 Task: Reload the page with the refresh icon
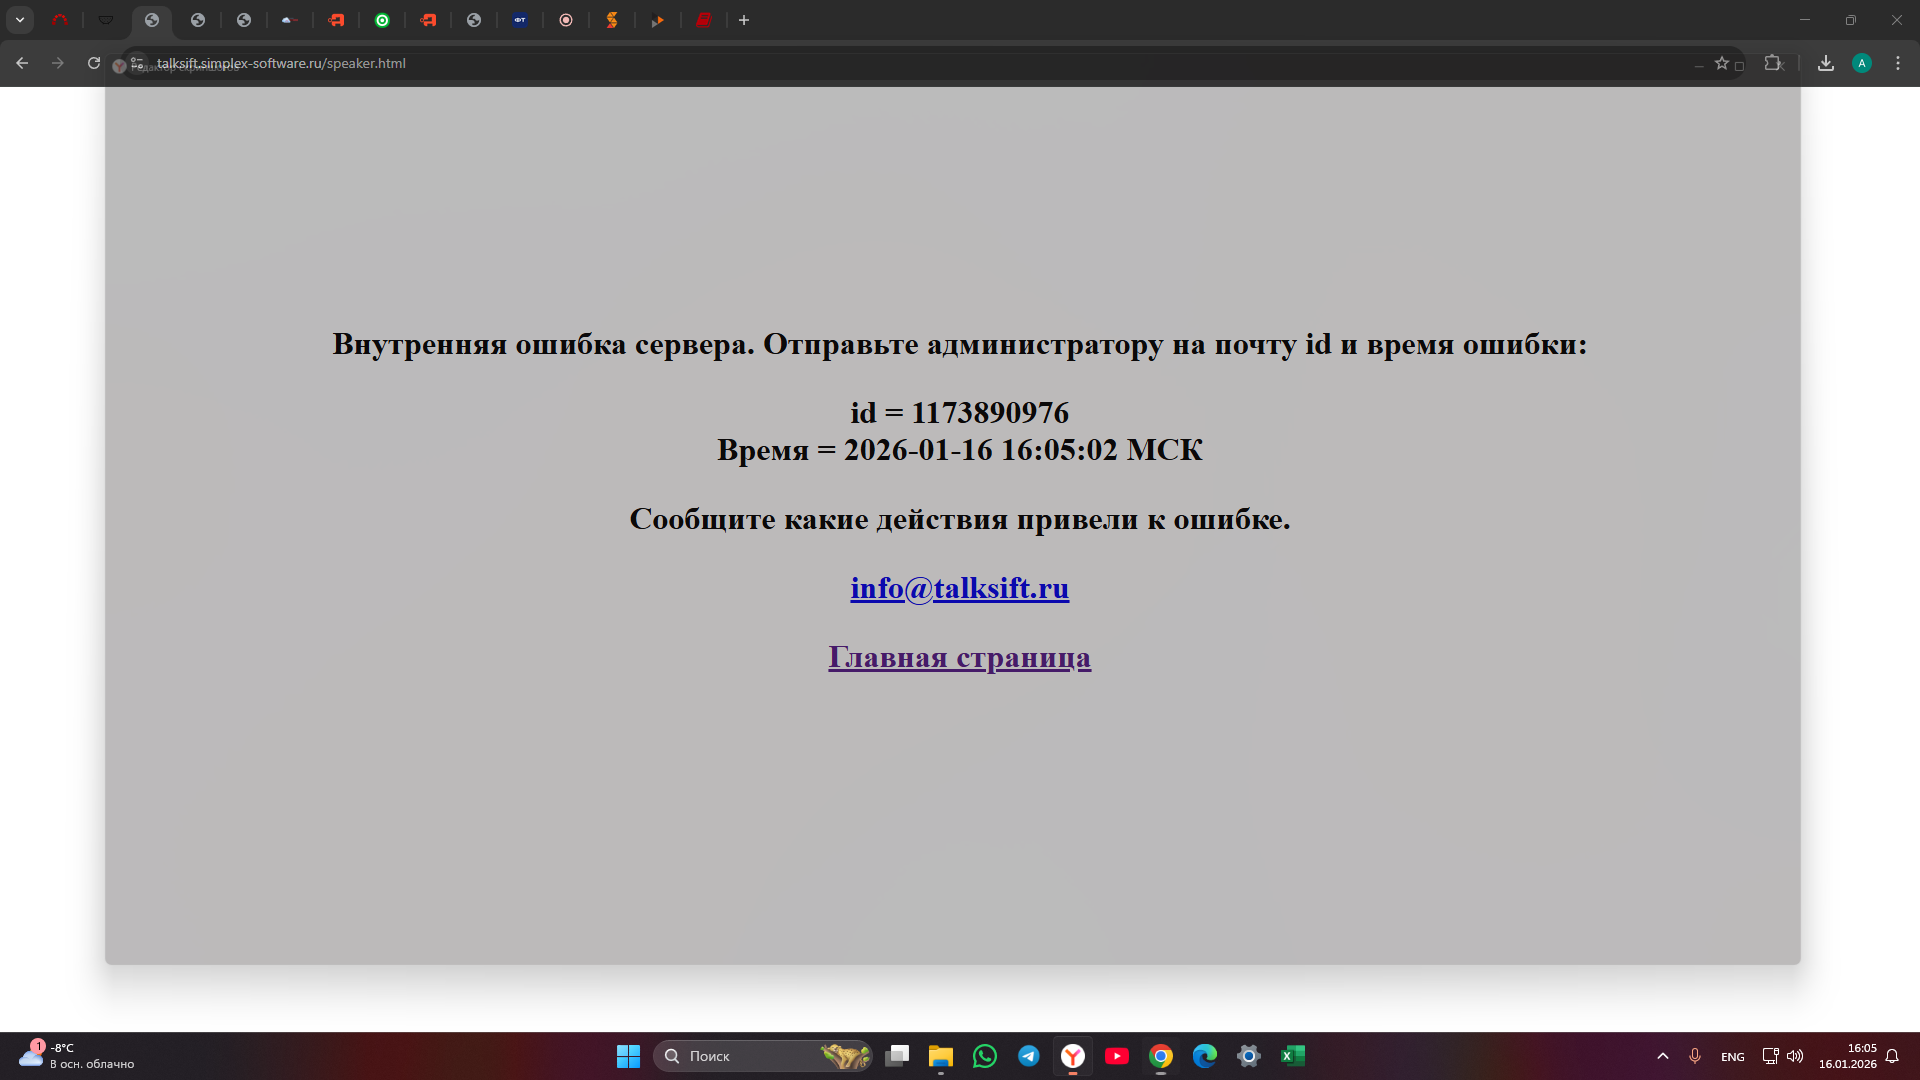(94, 63)
